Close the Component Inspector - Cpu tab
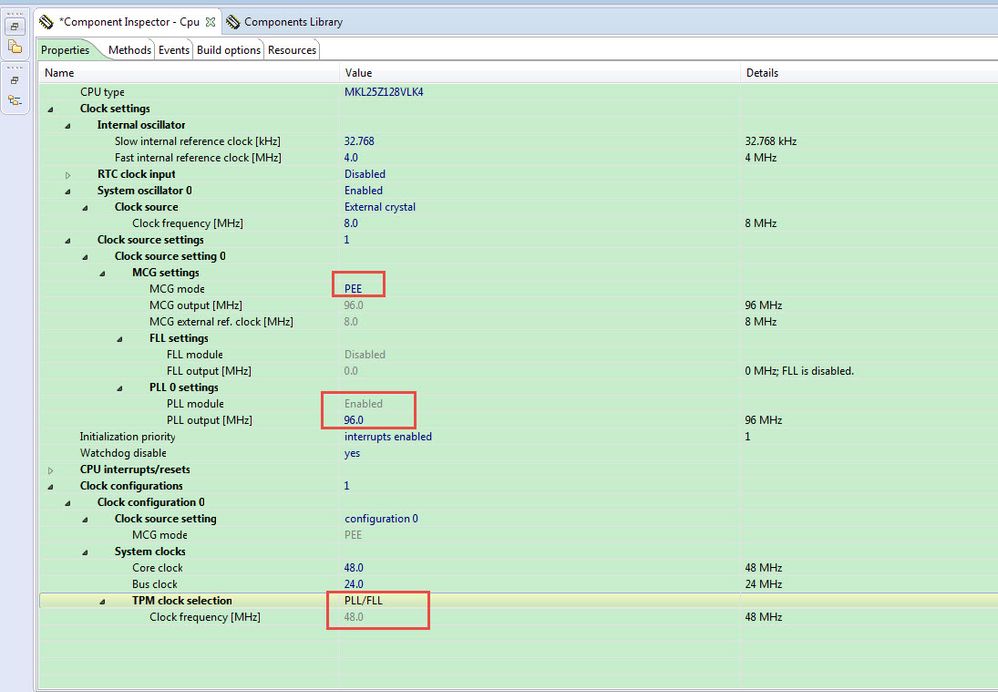998x692 pixels. (x=210, y=22)
